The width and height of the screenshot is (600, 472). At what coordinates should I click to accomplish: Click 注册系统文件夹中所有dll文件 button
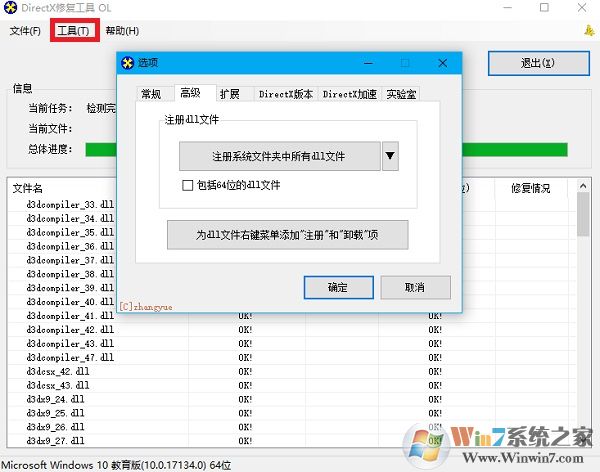[280, 156]
